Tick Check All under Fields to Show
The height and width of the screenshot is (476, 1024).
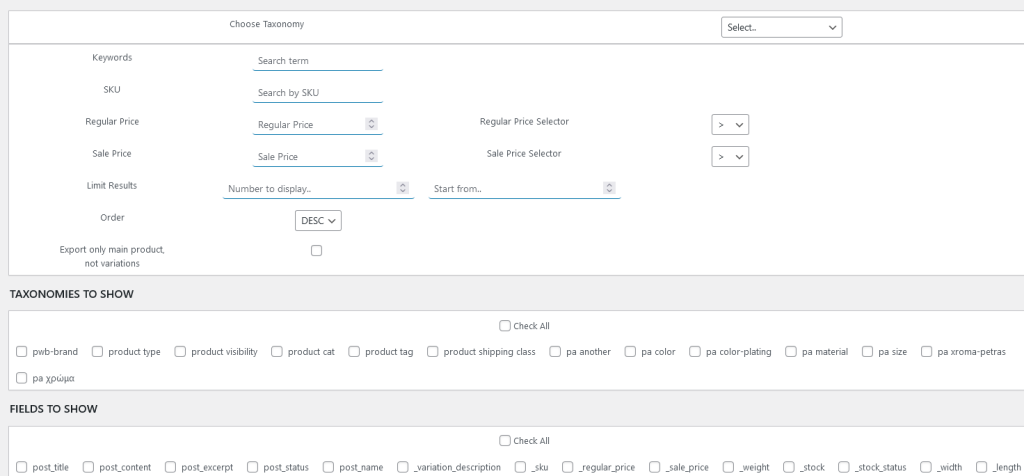(505, 441)
